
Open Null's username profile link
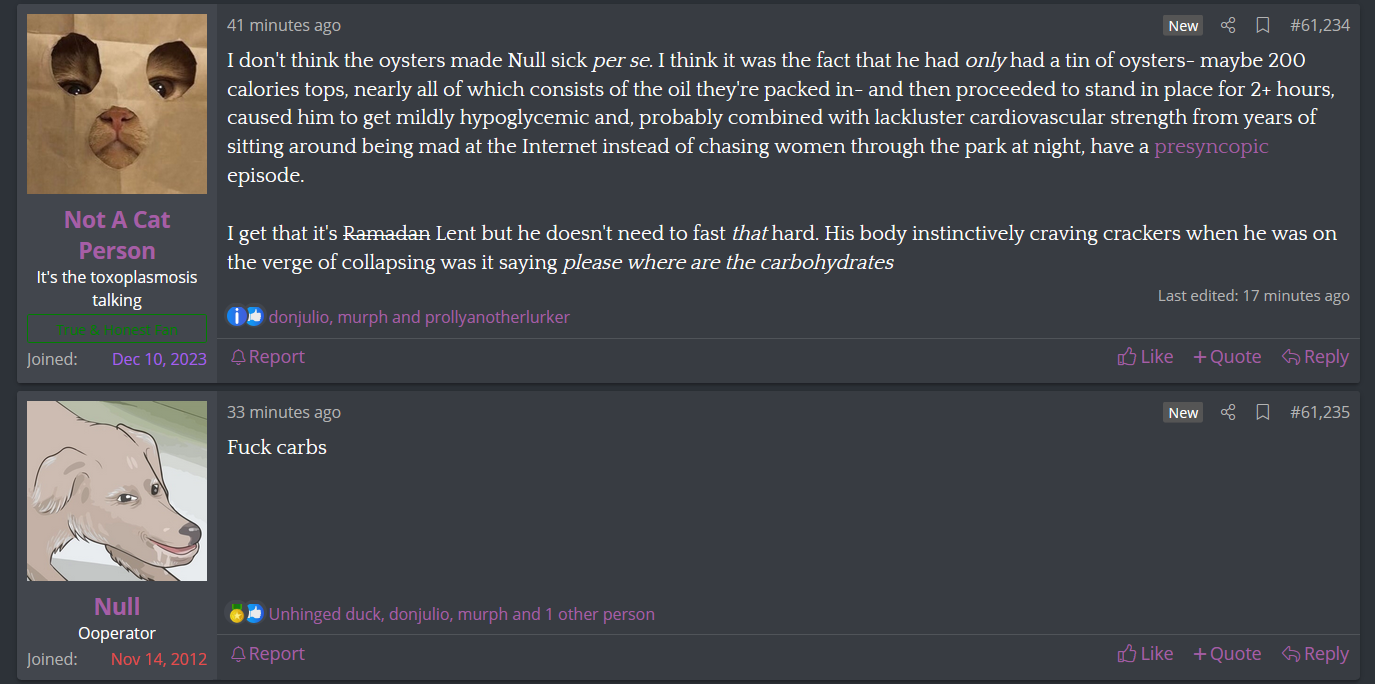(x=117, y=606)
